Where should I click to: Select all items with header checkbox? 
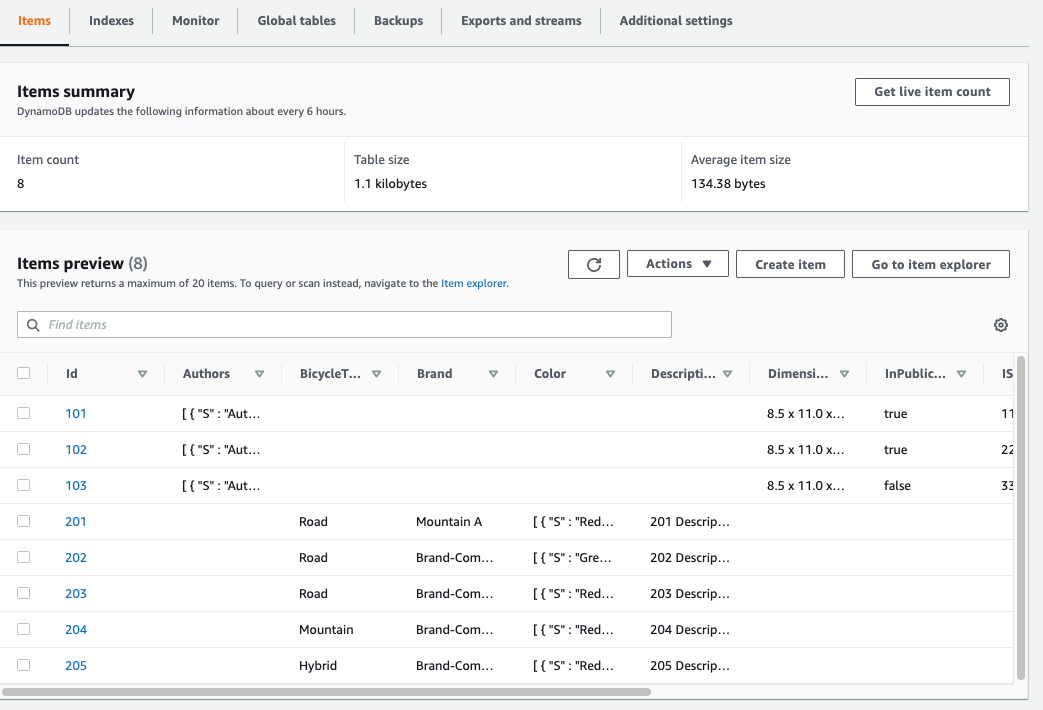pyautogui.click(x=23, y=373)
